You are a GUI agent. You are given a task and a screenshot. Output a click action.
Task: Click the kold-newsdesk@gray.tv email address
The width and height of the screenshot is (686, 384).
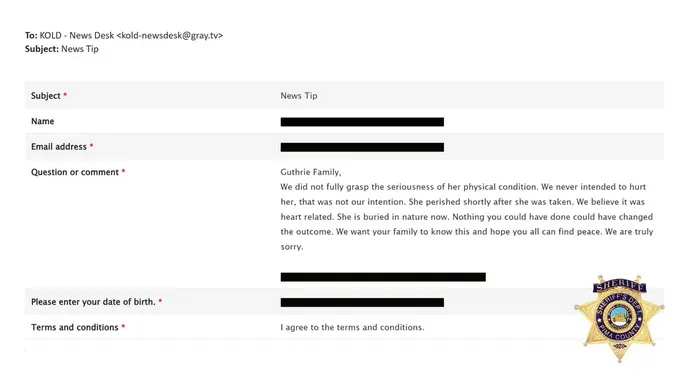click(x=170, y=35)
